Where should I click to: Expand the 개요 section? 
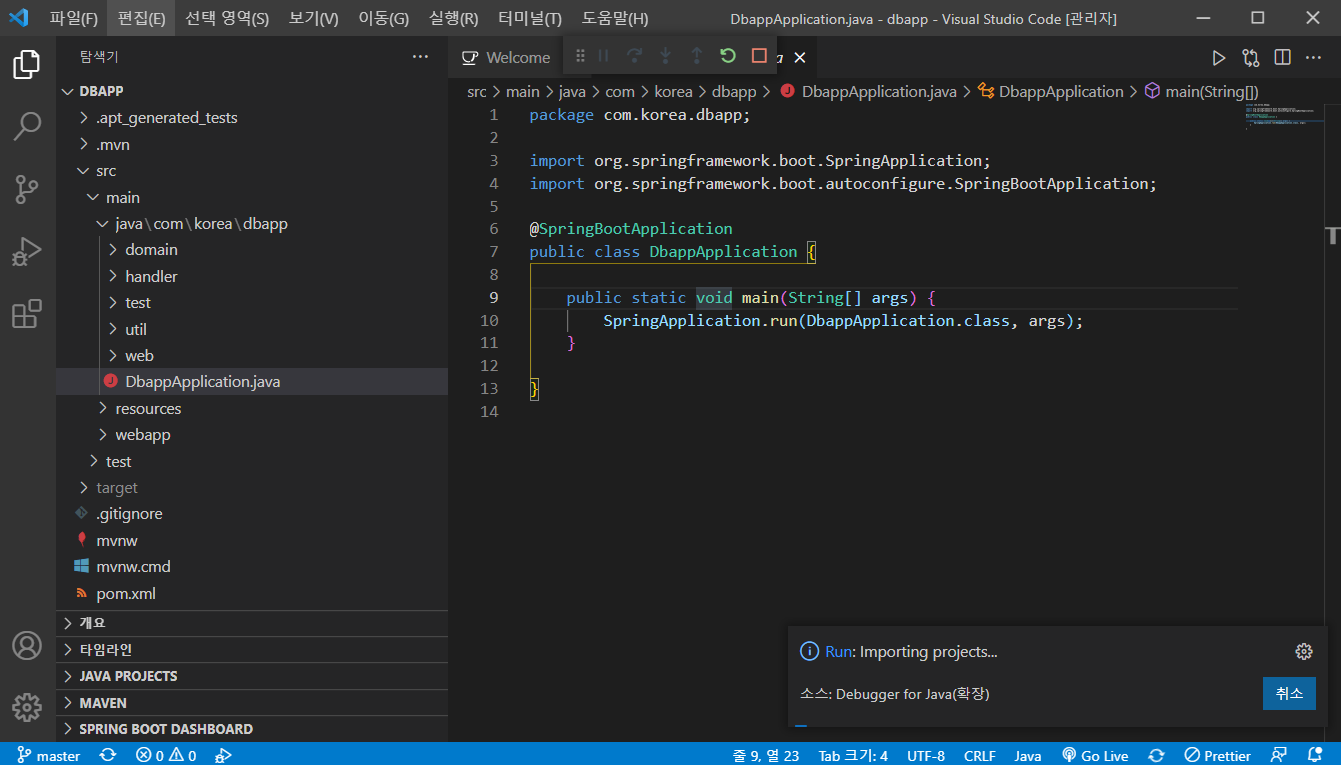tap(252, 623)
